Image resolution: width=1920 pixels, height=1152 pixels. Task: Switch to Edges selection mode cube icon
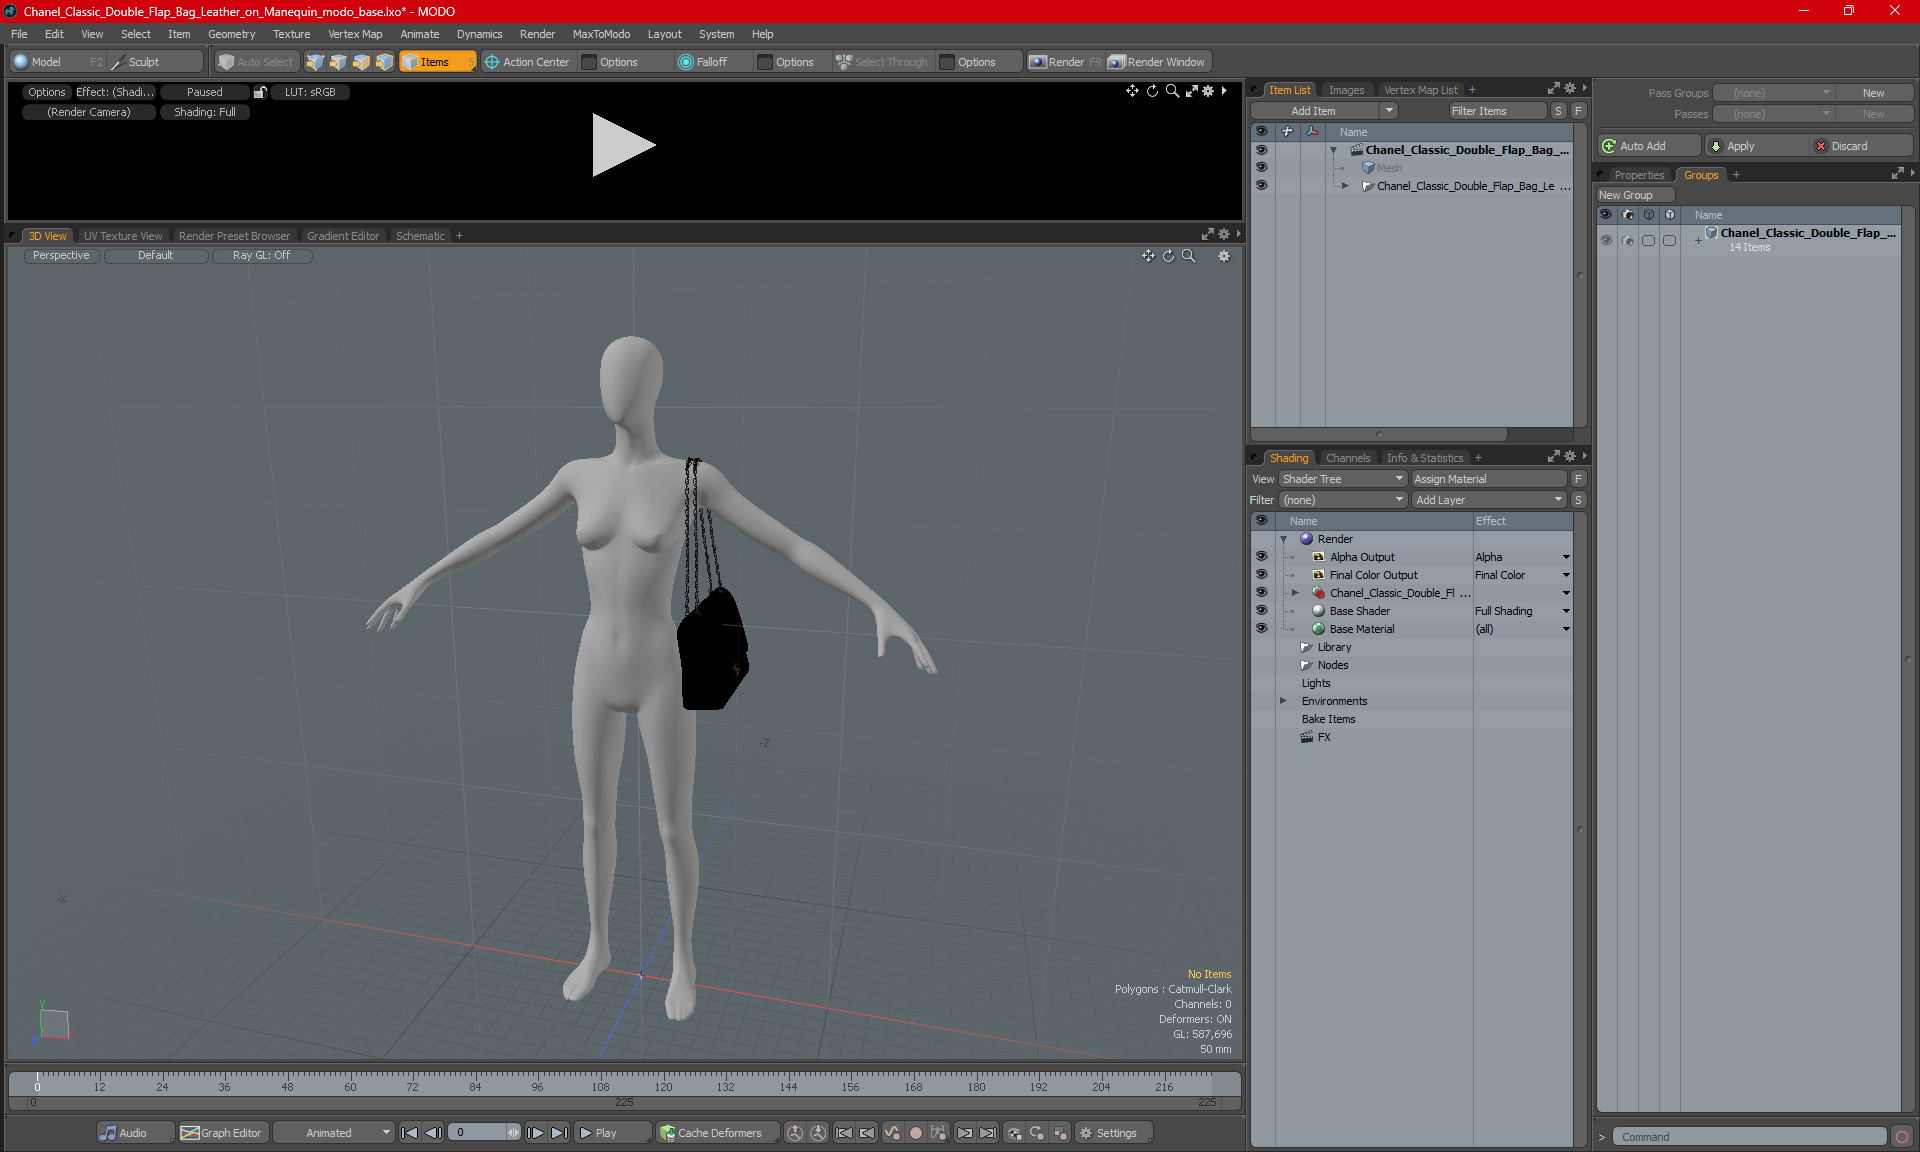click(x=338, y=62)
